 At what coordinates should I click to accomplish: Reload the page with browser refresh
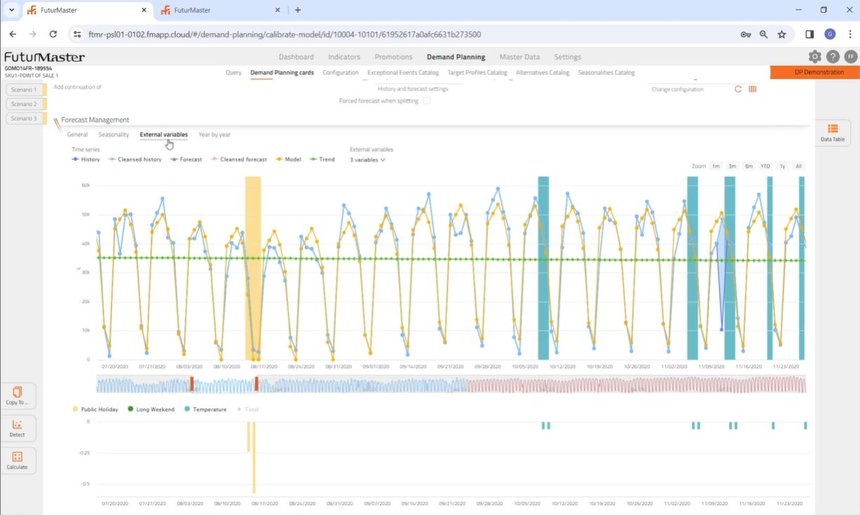(x=53, y=34)
